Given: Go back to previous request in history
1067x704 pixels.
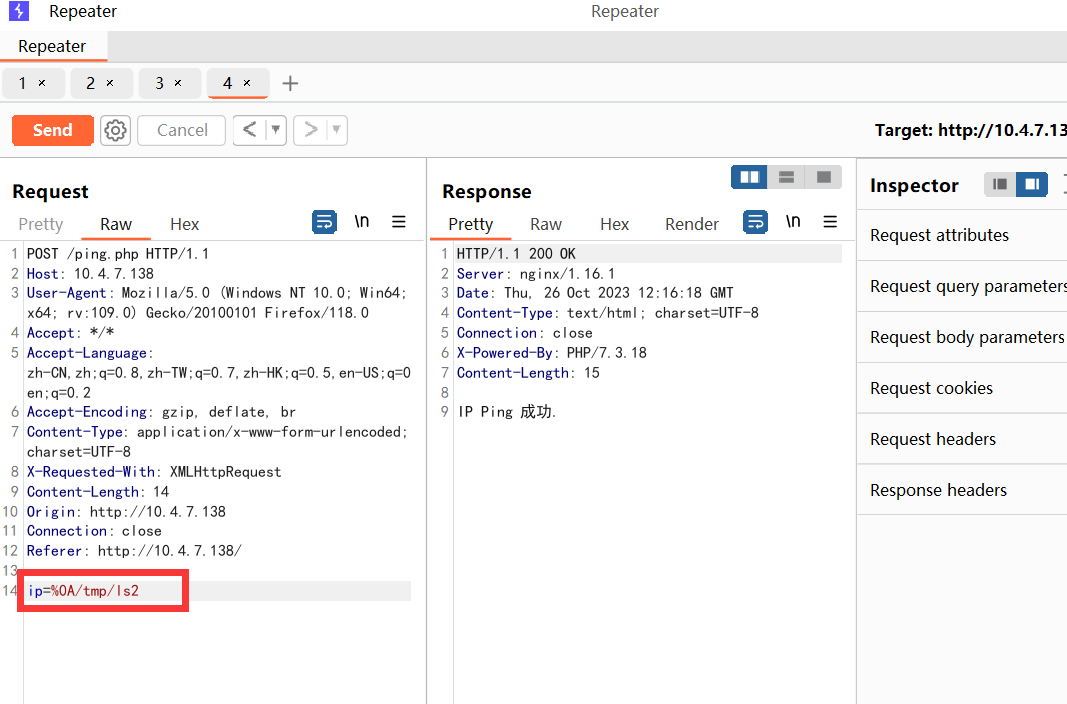Looking at the screenshot, I should pyautogui.click(x=250, y=129).
